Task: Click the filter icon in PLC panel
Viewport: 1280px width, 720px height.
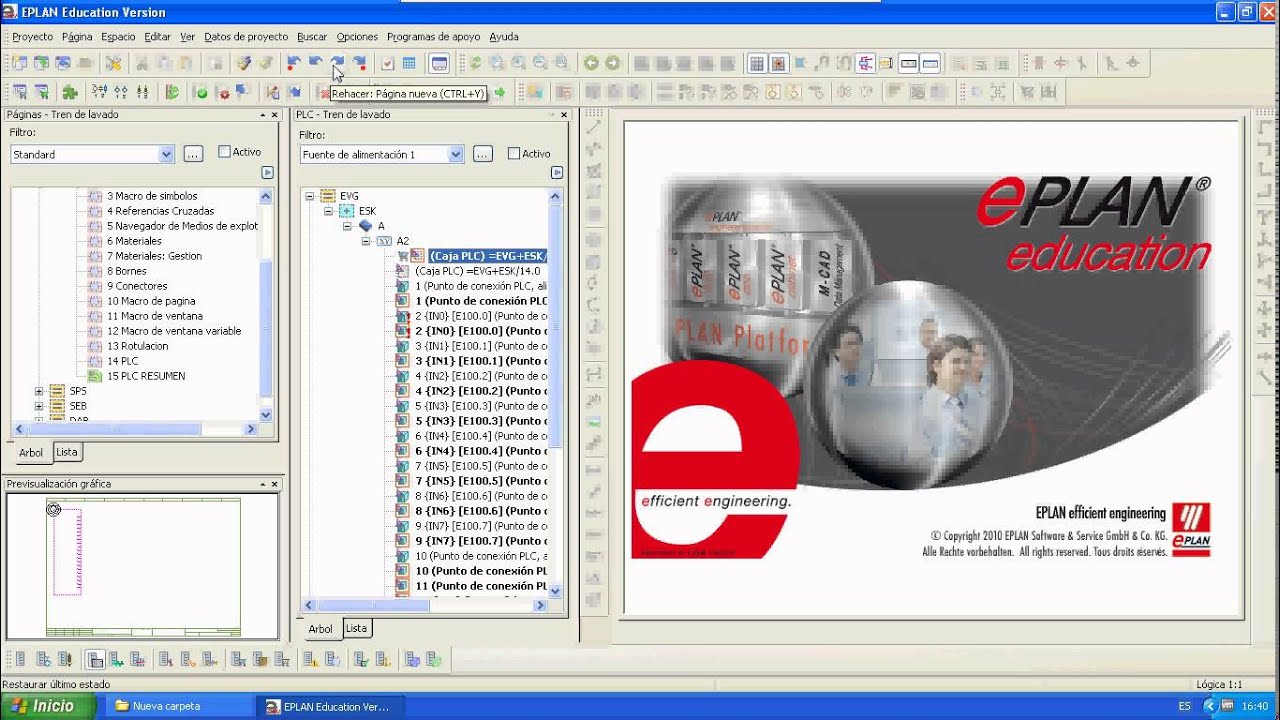Action: (557, 172)
